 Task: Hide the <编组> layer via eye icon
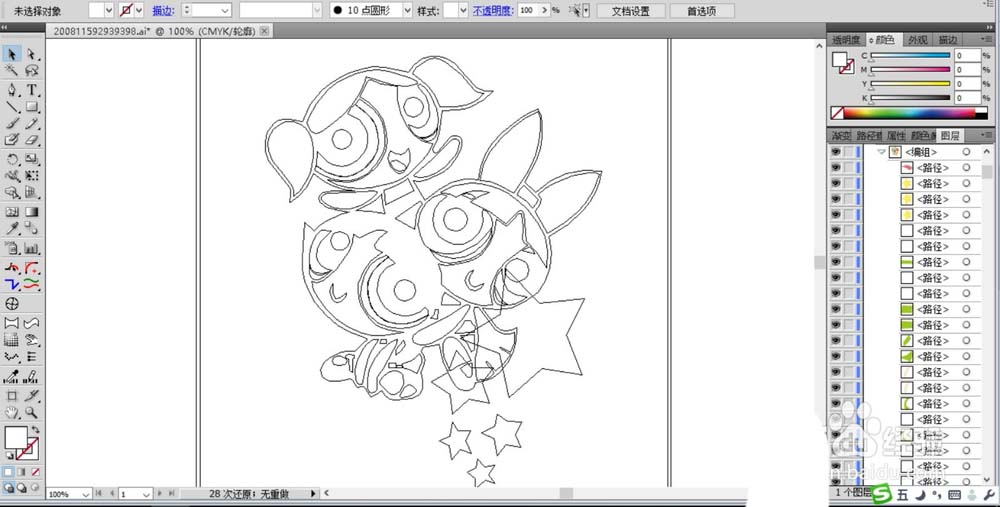pyautogui.click(x=835, y=152)
